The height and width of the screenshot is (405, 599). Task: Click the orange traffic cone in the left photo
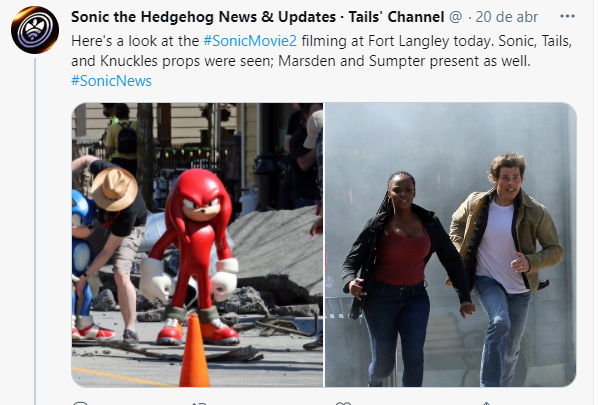[x=194, y=350]
